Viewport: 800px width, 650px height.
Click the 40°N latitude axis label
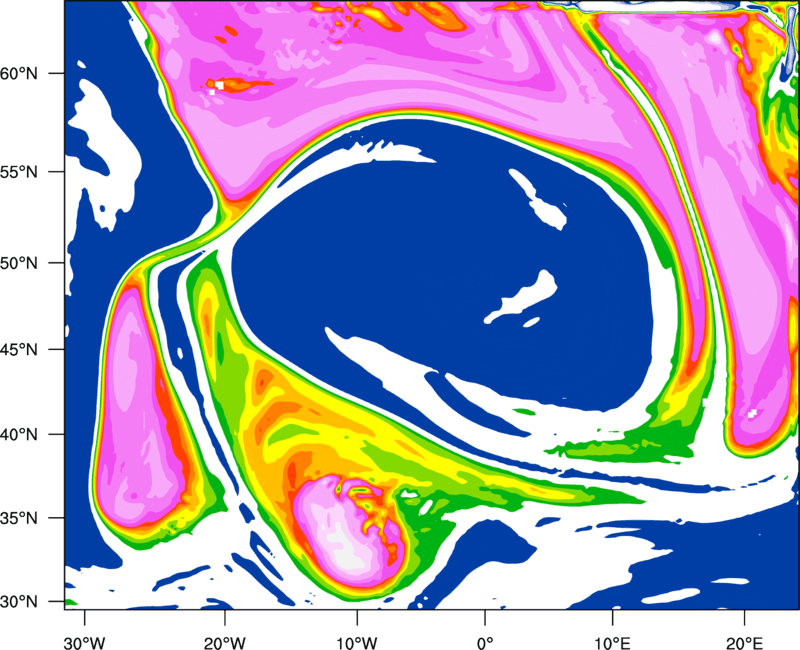tap(19, 435)
